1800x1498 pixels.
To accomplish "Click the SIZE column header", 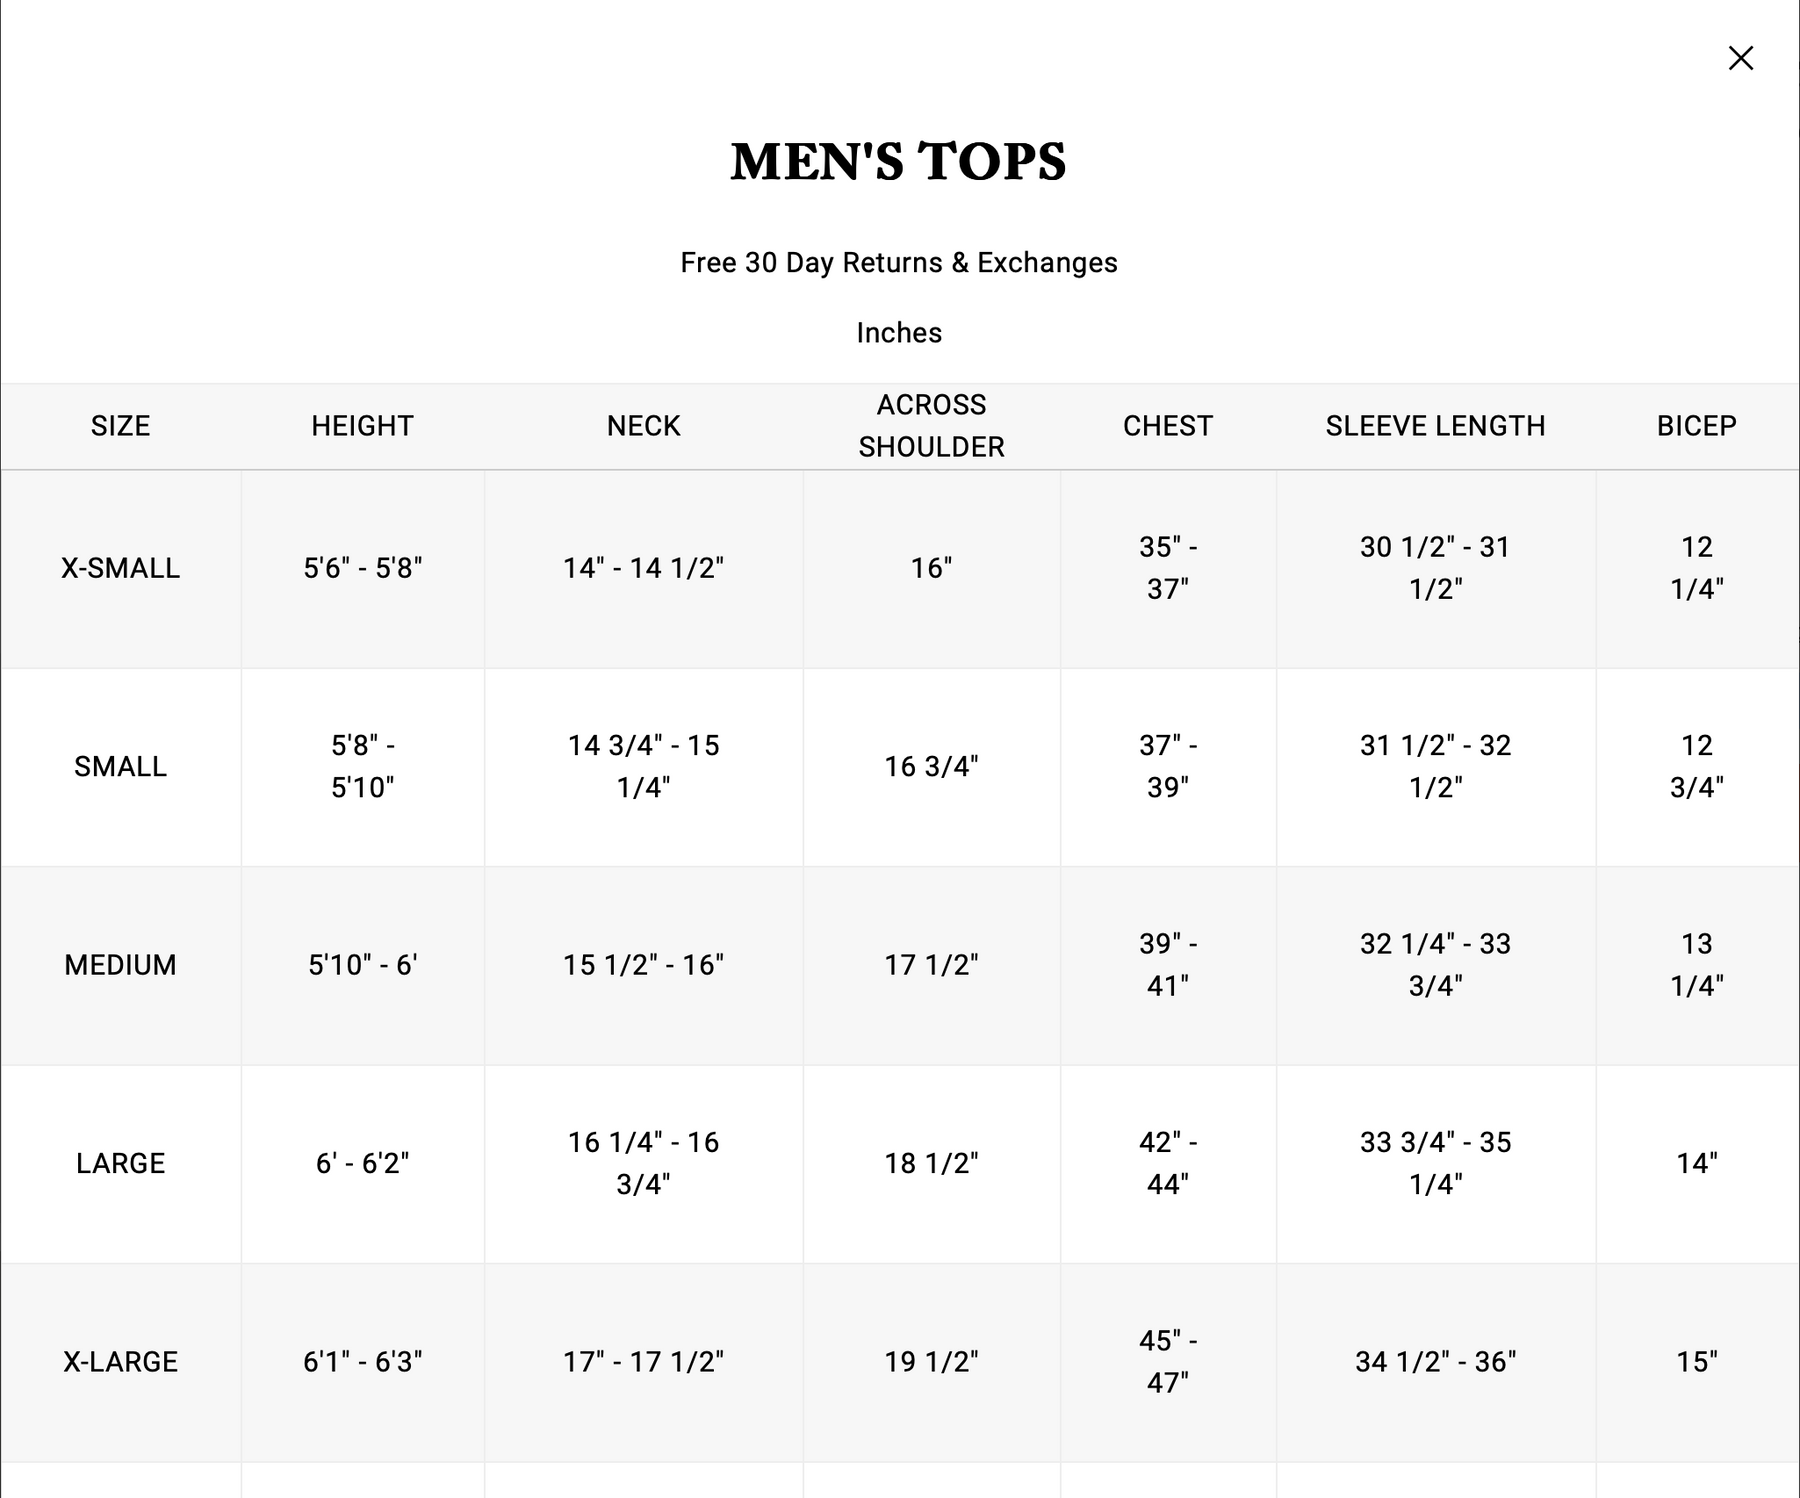I will (121, 426).
